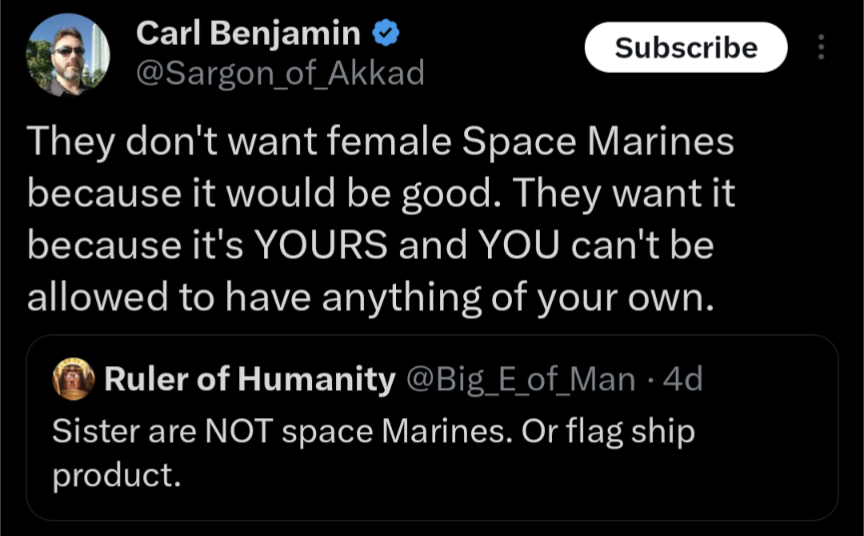
Task: Click the 4d timestamp on quoted post
Action: click(x=683, y=379)
